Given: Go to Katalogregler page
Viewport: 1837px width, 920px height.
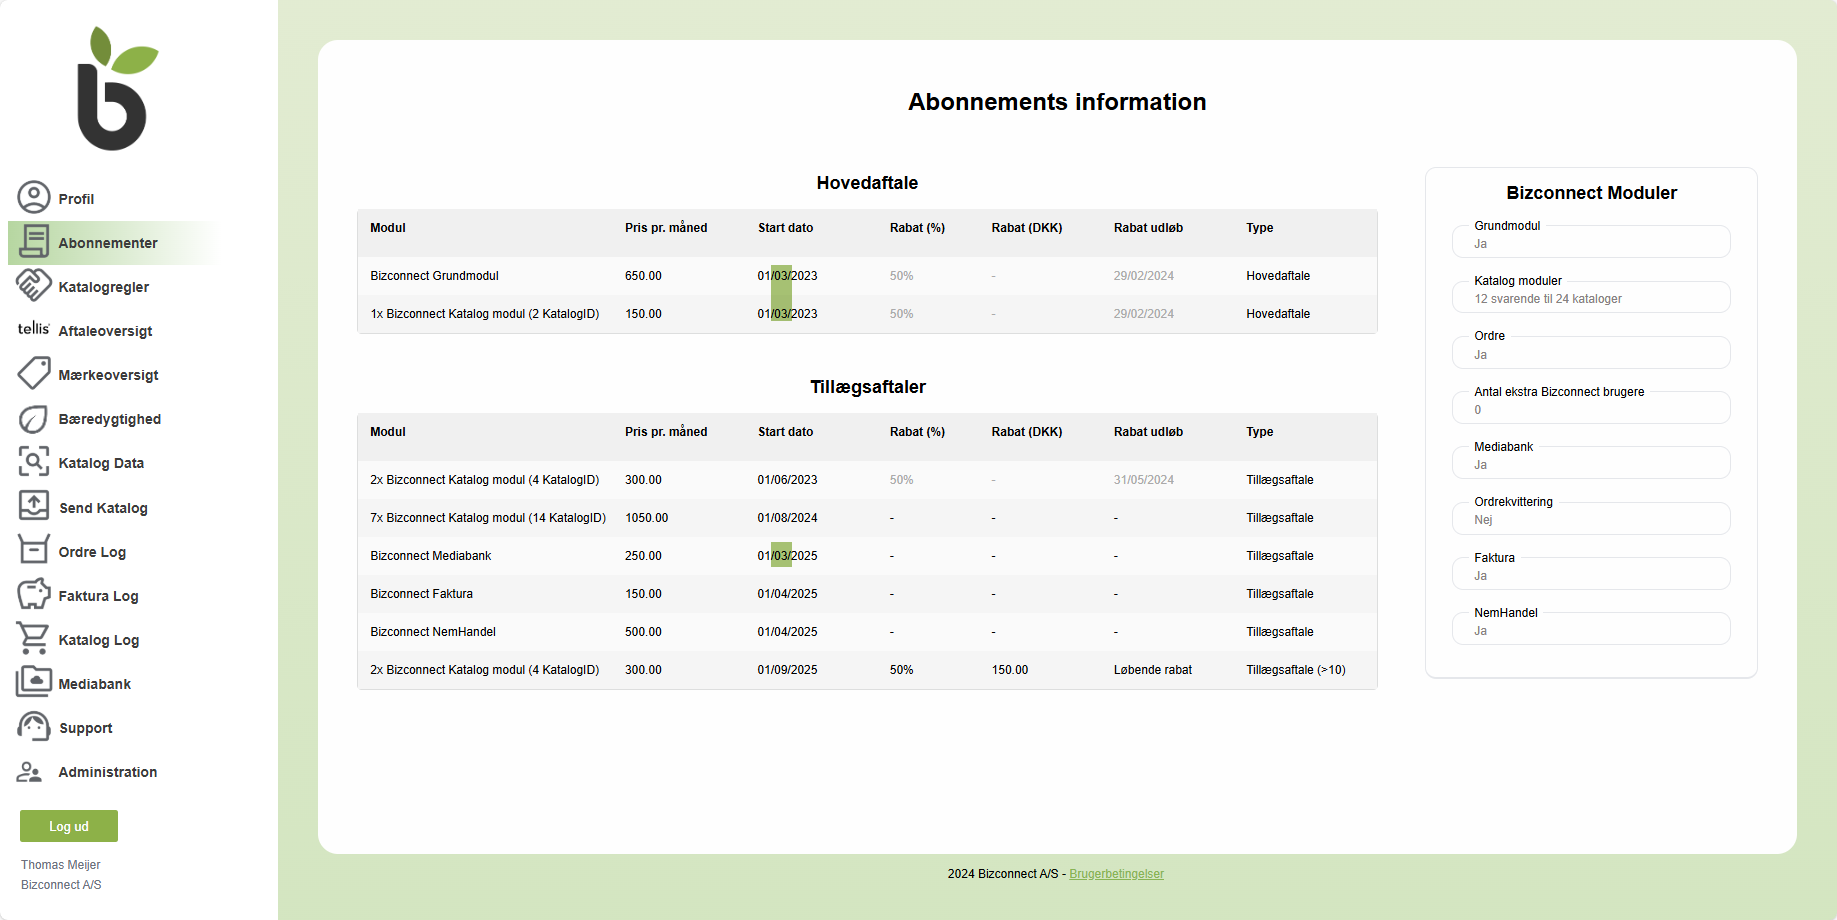Looking at the screenshot, I should [104, 287].
